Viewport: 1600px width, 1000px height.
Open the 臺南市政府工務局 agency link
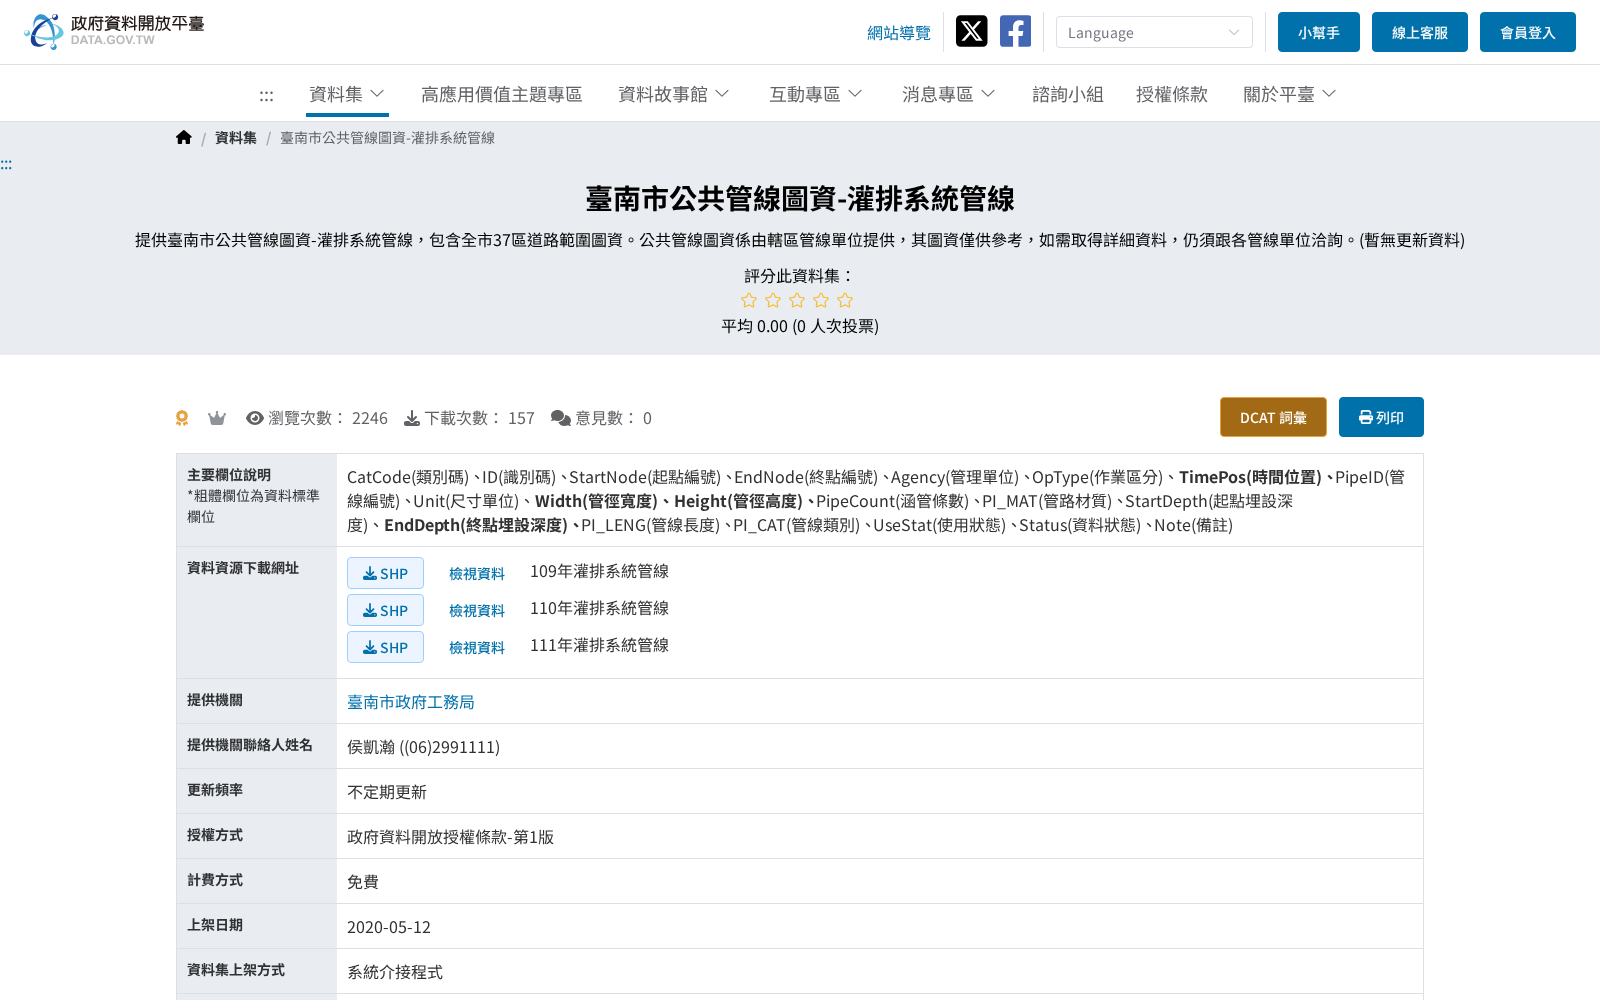[x=411, y=702]
